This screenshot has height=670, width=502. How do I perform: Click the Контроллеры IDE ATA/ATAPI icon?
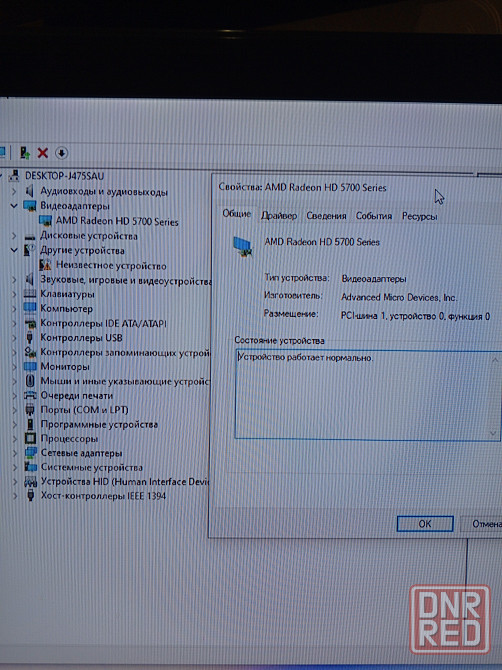coord(29,323)
